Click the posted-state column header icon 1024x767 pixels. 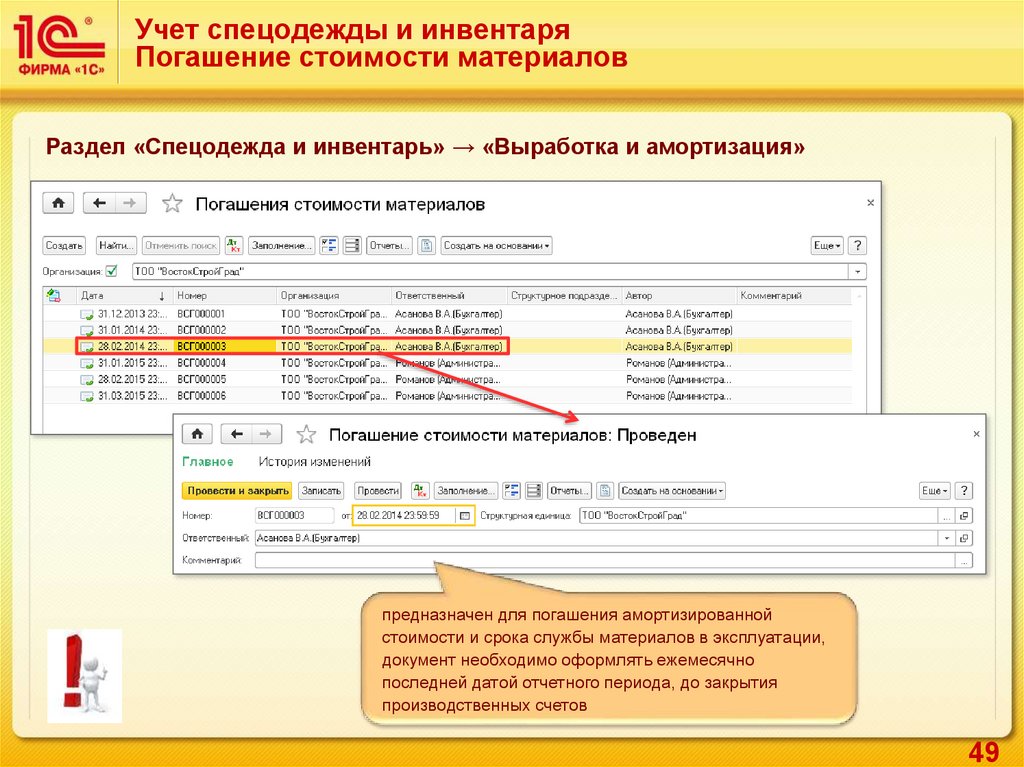coord(54,295)
